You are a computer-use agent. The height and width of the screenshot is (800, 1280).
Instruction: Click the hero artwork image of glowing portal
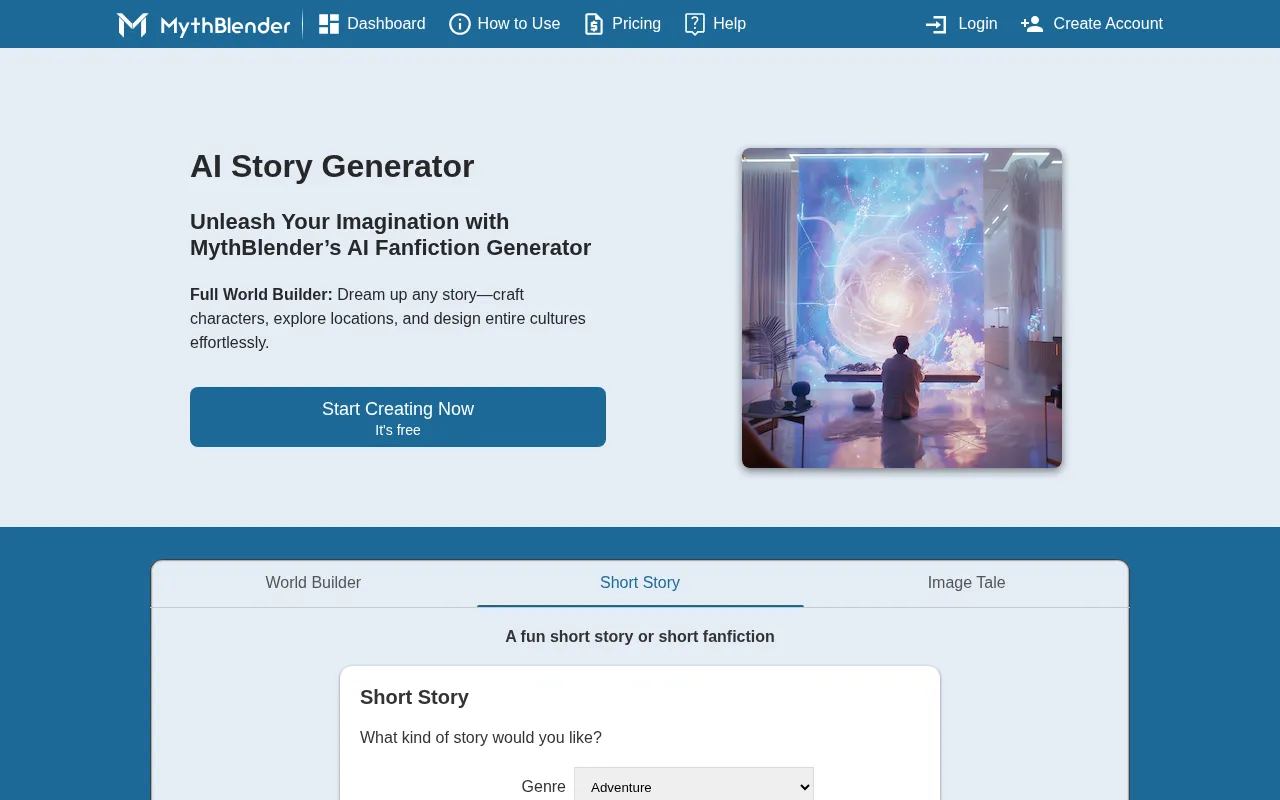point(902,308)
